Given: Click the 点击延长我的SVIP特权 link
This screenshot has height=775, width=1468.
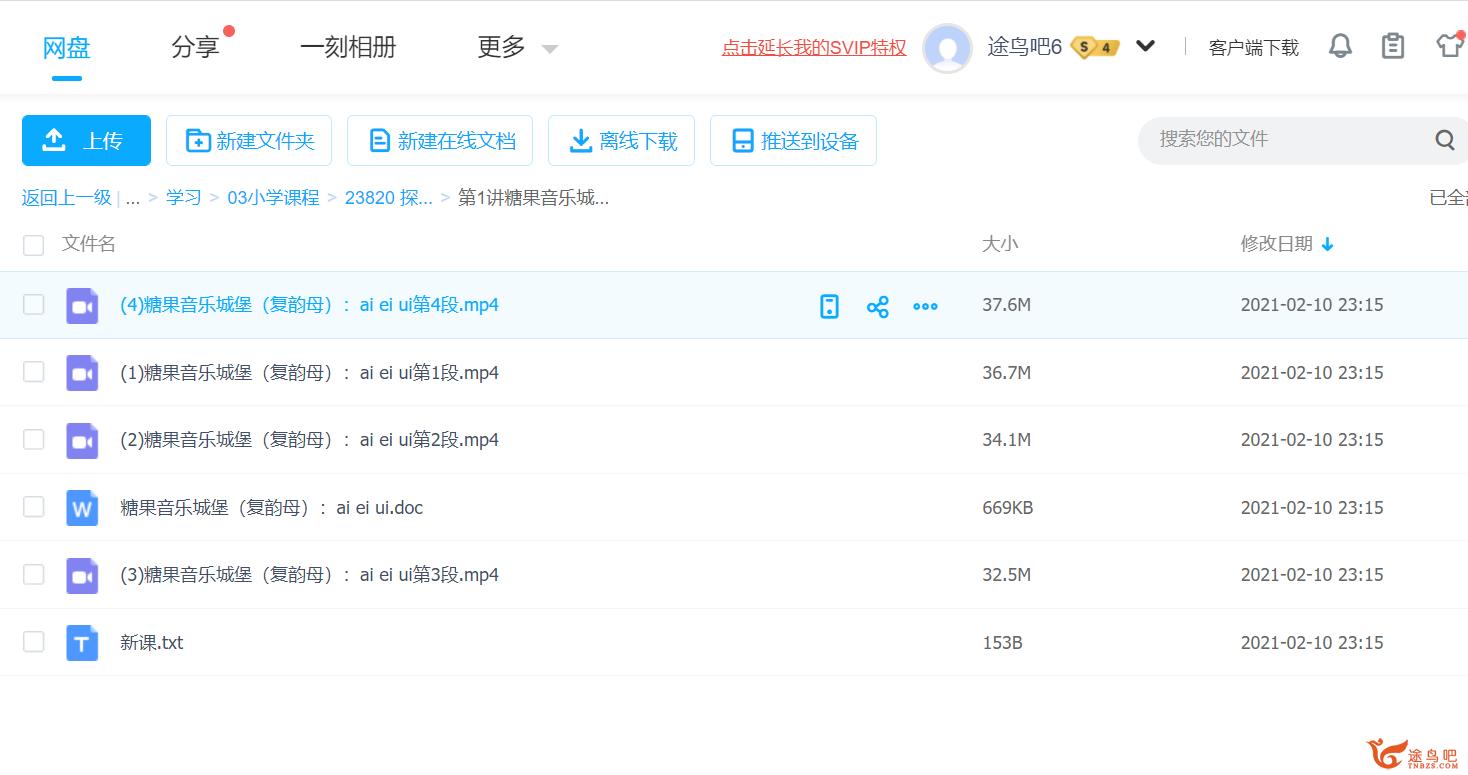Looking at the screenshot, I should tap(814, 47).
